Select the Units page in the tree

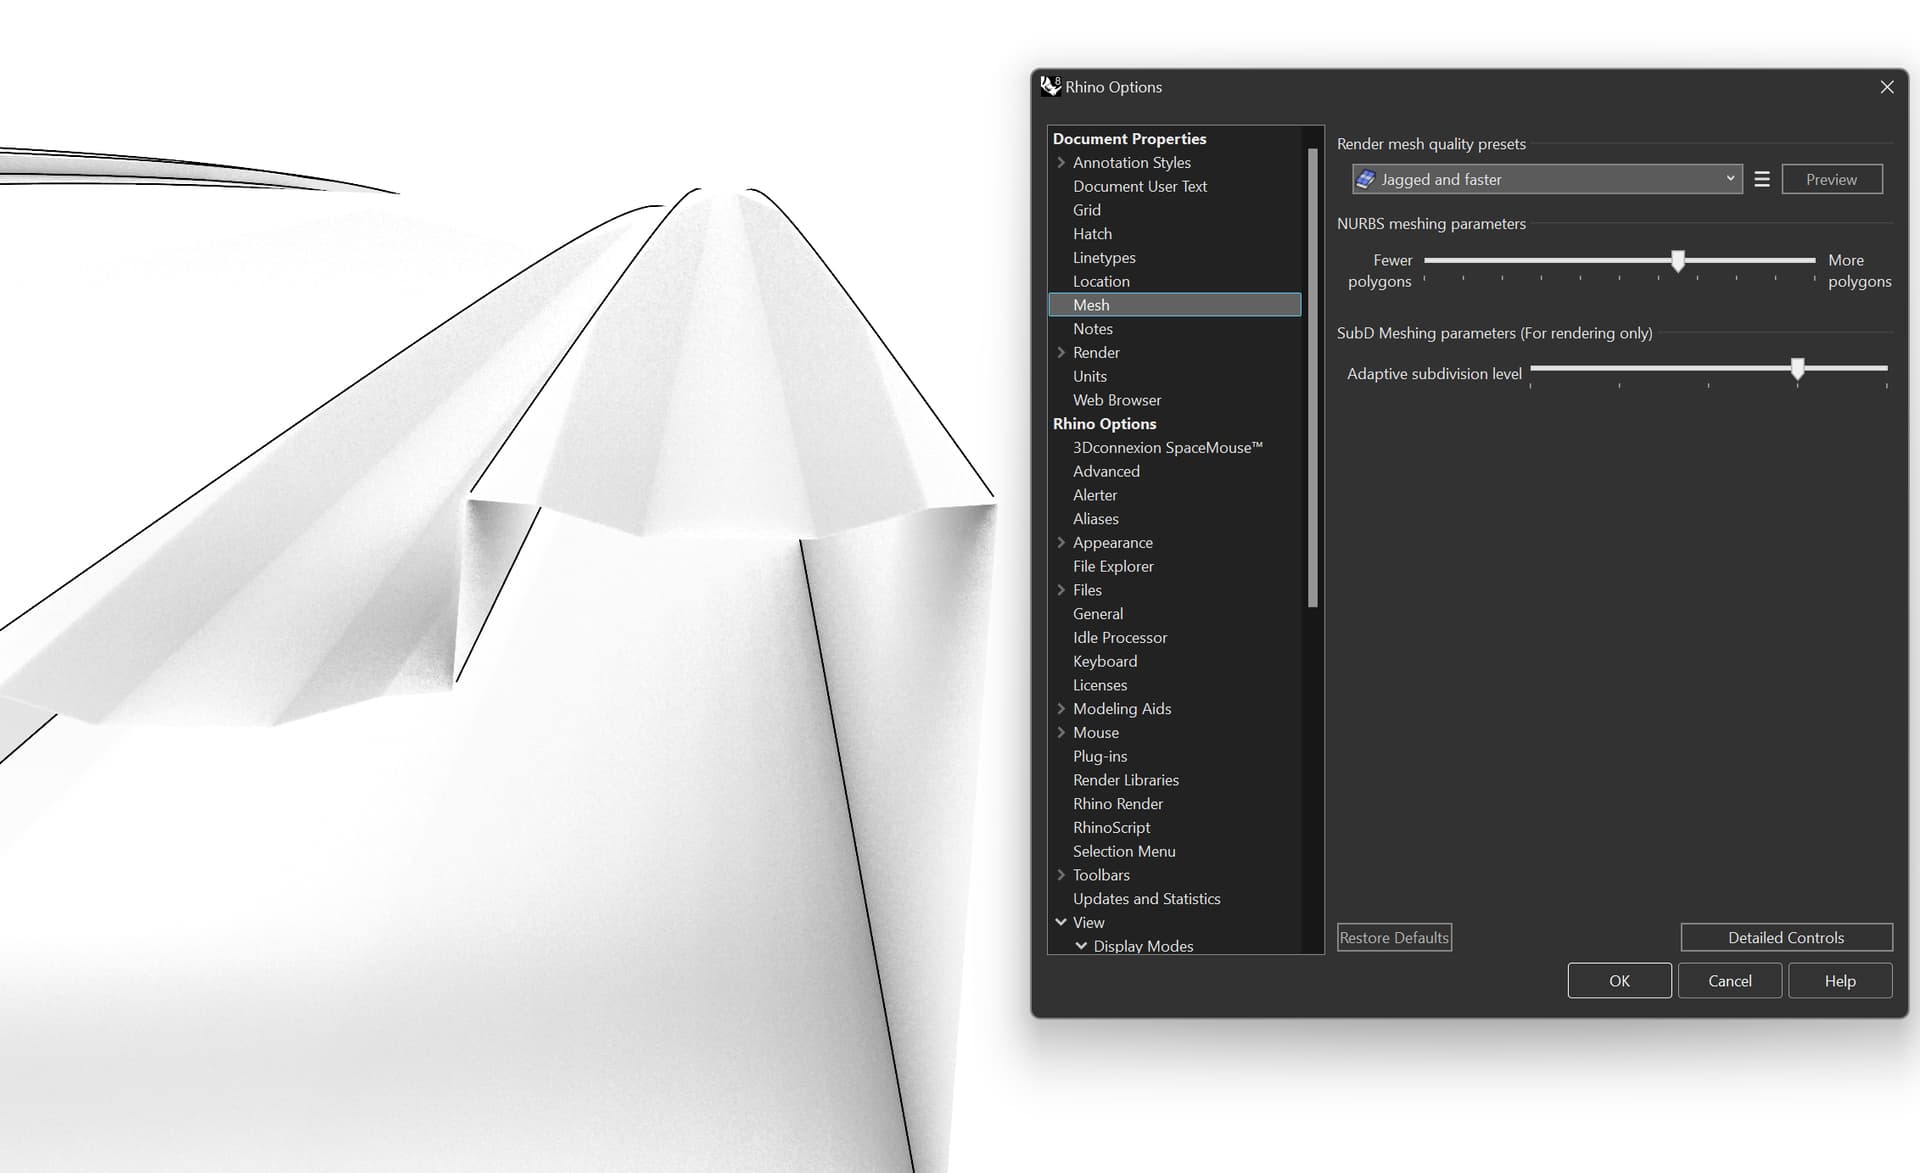pyautogui.click(x=1089, y=376)
